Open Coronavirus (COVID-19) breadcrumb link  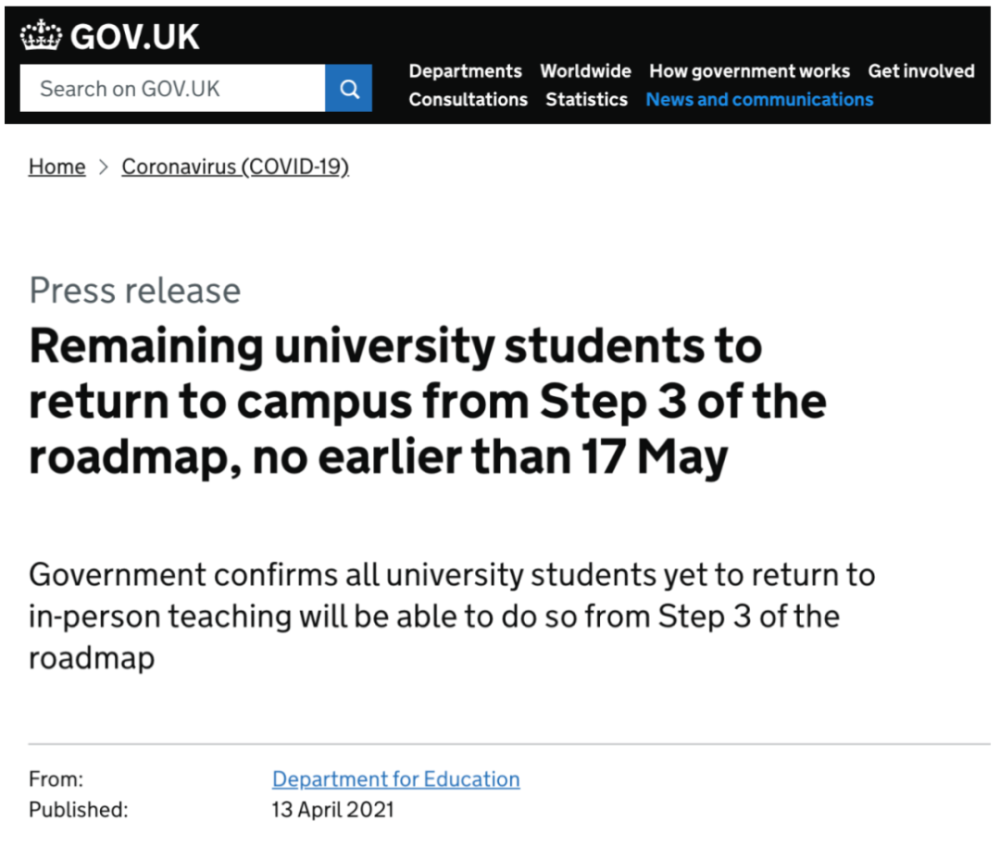[235, 167]
